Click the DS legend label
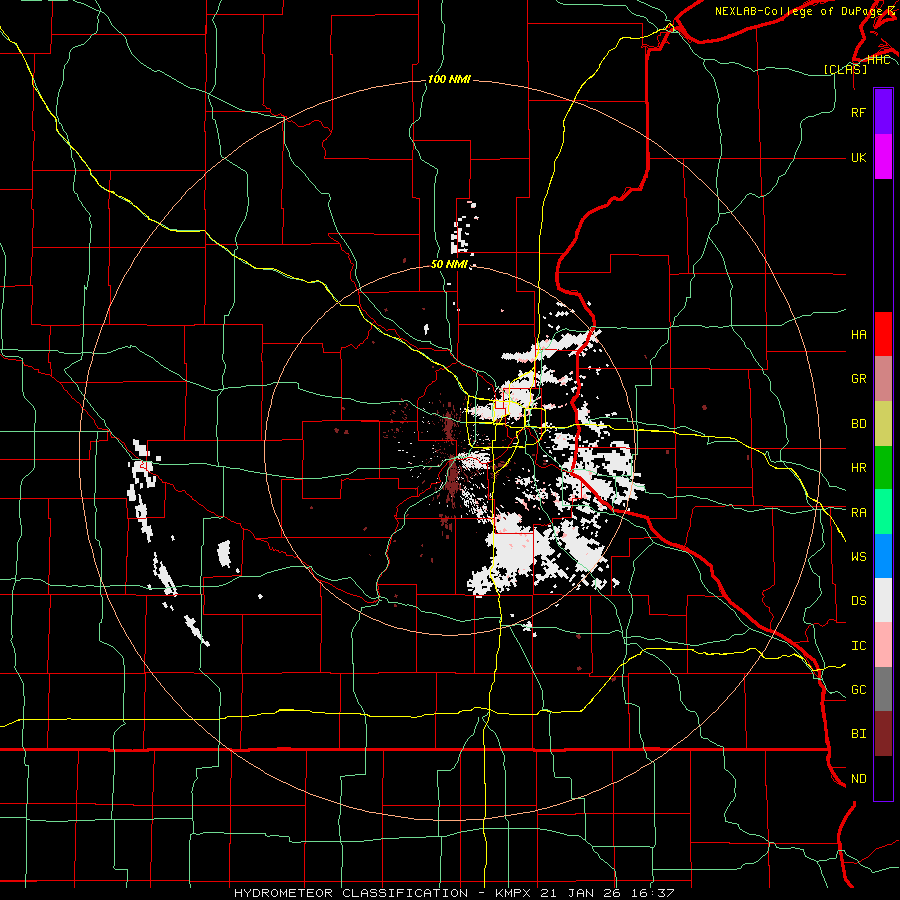900x900 pixels. [x=858, y=601]
